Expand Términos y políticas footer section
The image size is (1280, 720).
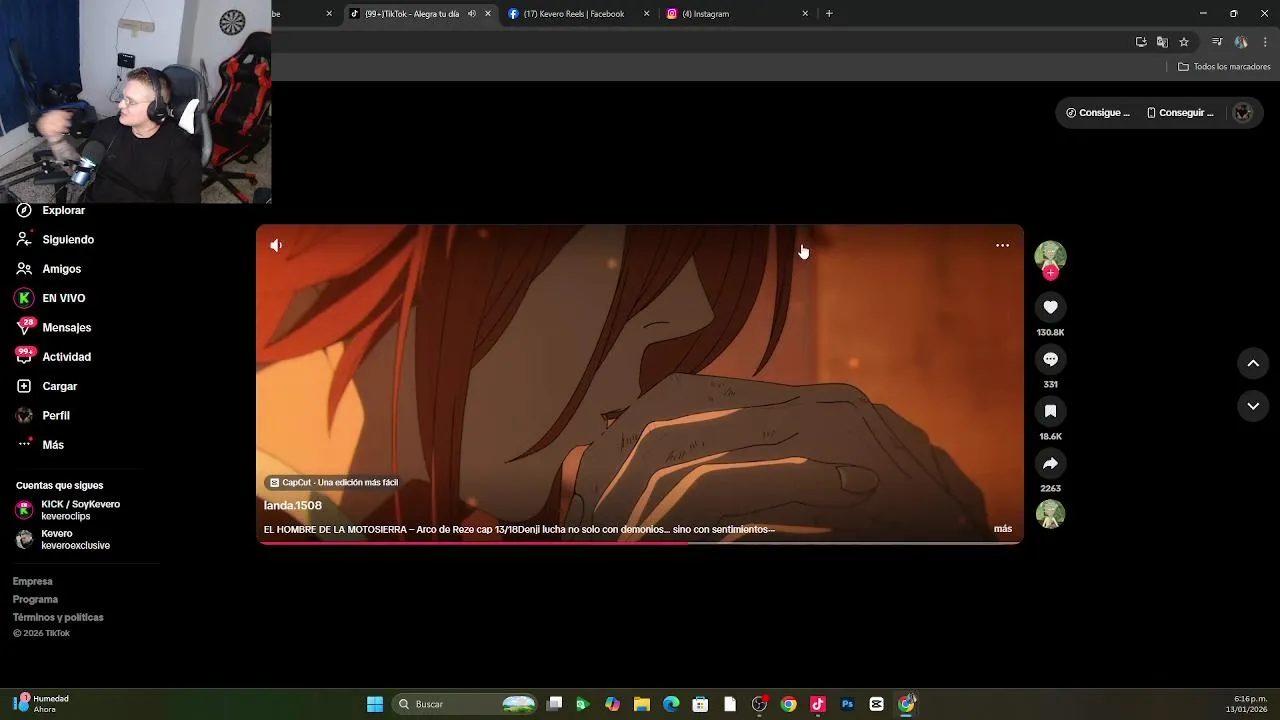point(58,617)
